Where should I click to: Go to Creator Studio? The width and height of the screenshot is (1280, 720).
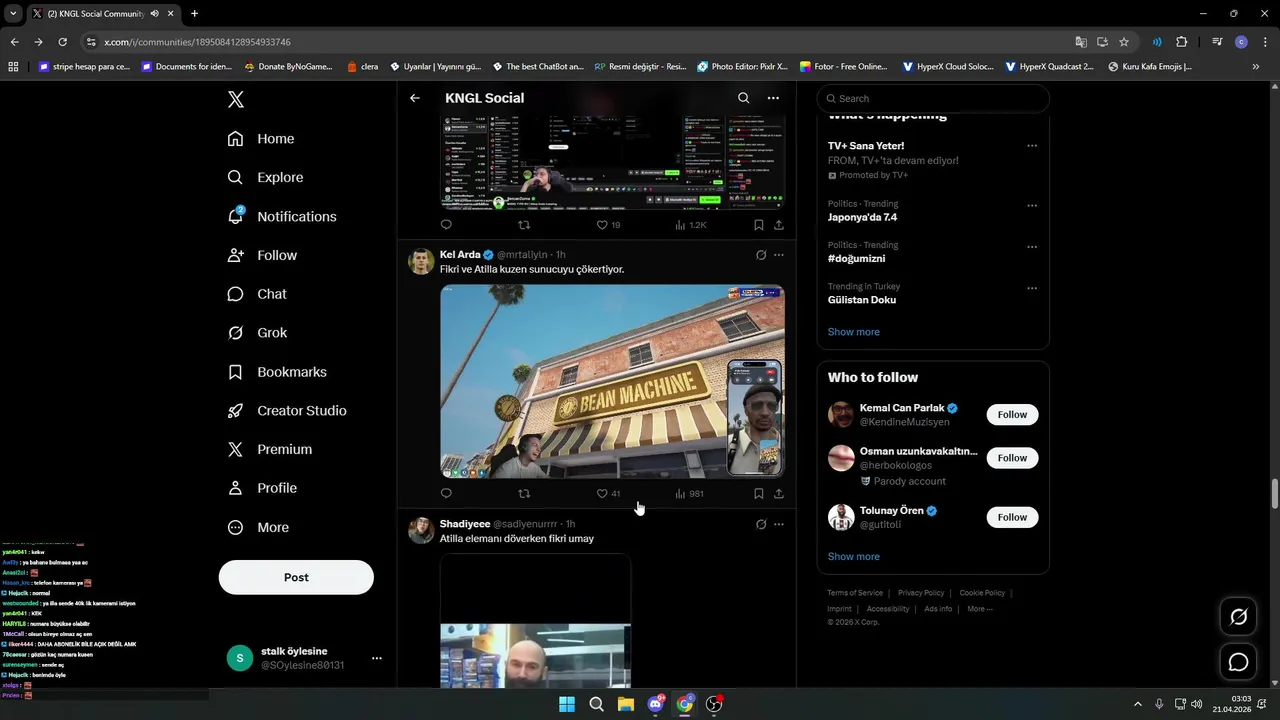coord(287,411)
